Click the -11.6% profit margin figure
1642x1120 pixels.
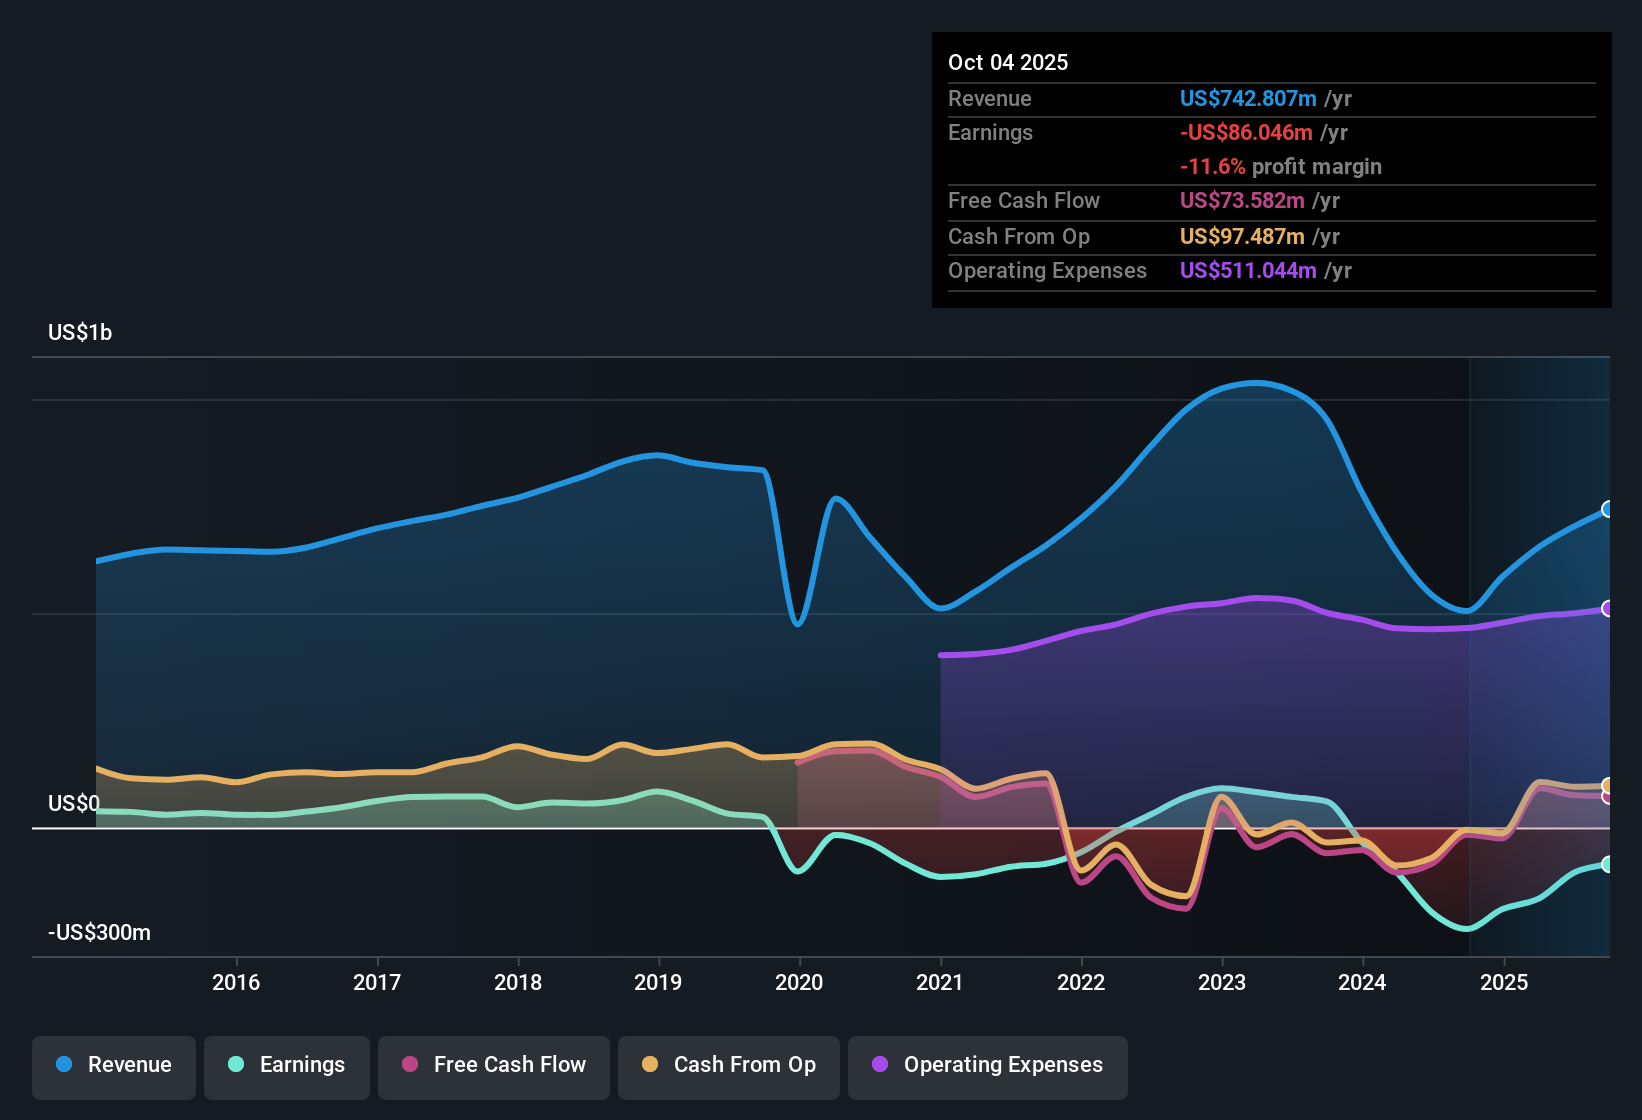click(x=1213, y=167)
